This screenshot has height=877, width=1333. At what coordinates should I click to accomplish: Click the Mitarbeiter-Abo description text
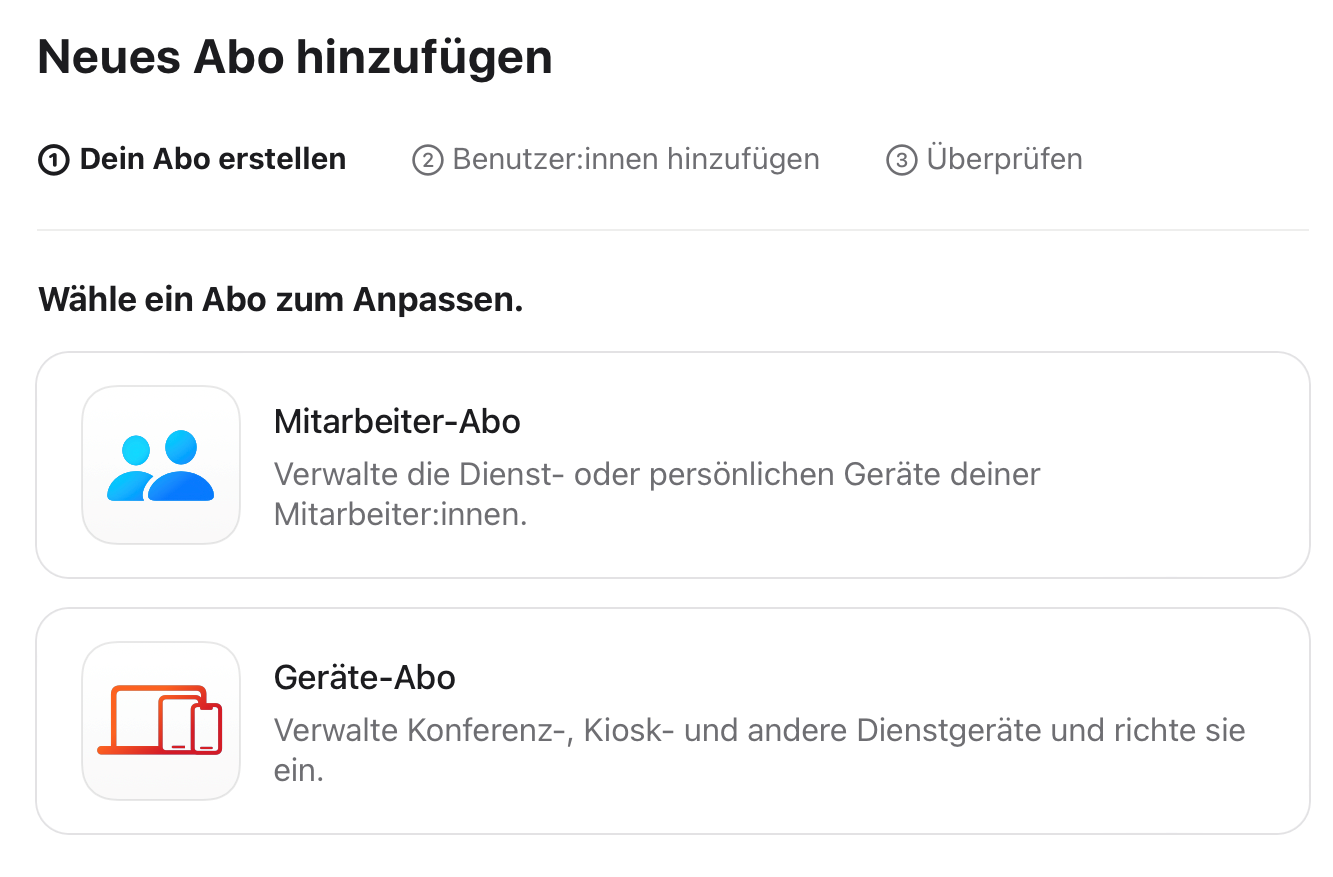[657, 494]
